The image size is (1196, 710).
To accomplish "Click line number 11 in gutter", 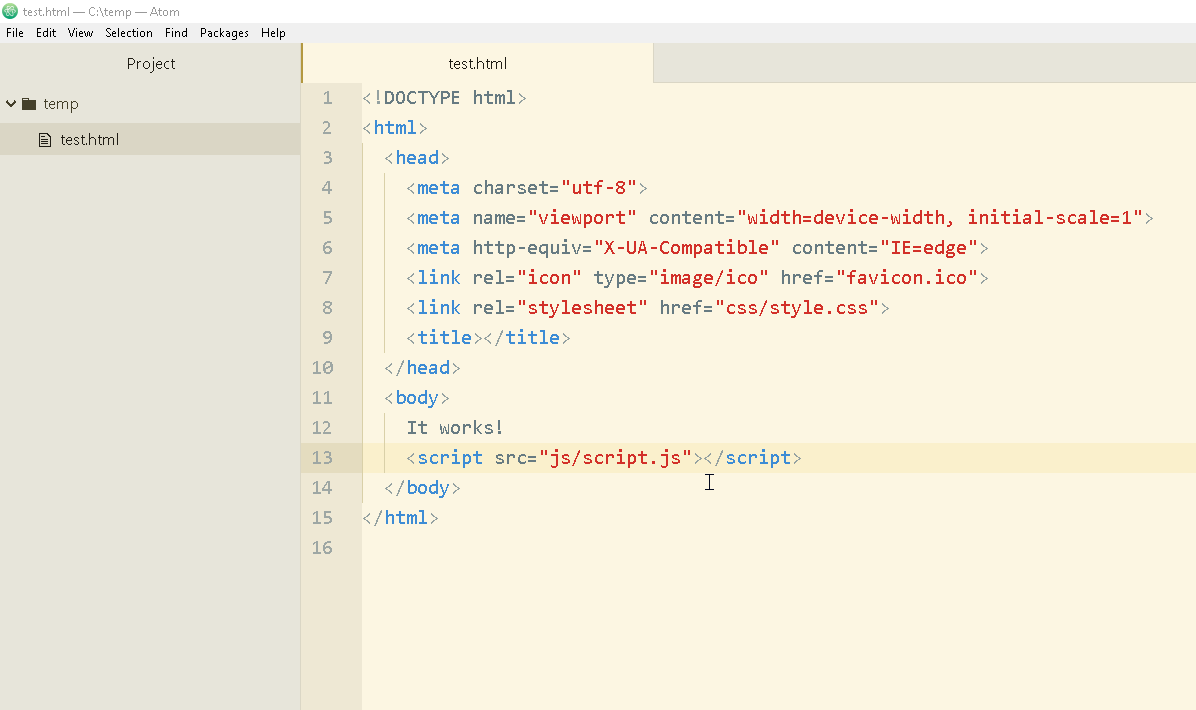I will 322,397.
